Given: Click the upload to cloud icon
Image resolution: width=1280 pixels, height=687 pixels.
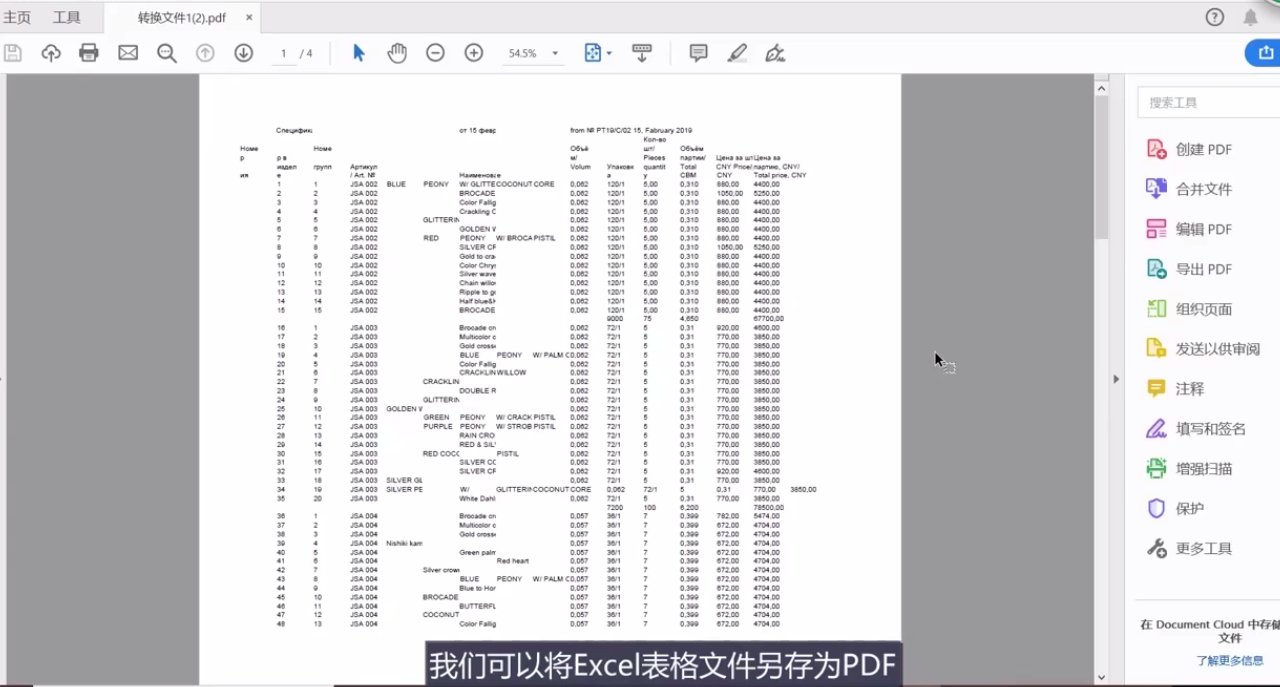Looking at the screenshot, I should click(51, 53).
